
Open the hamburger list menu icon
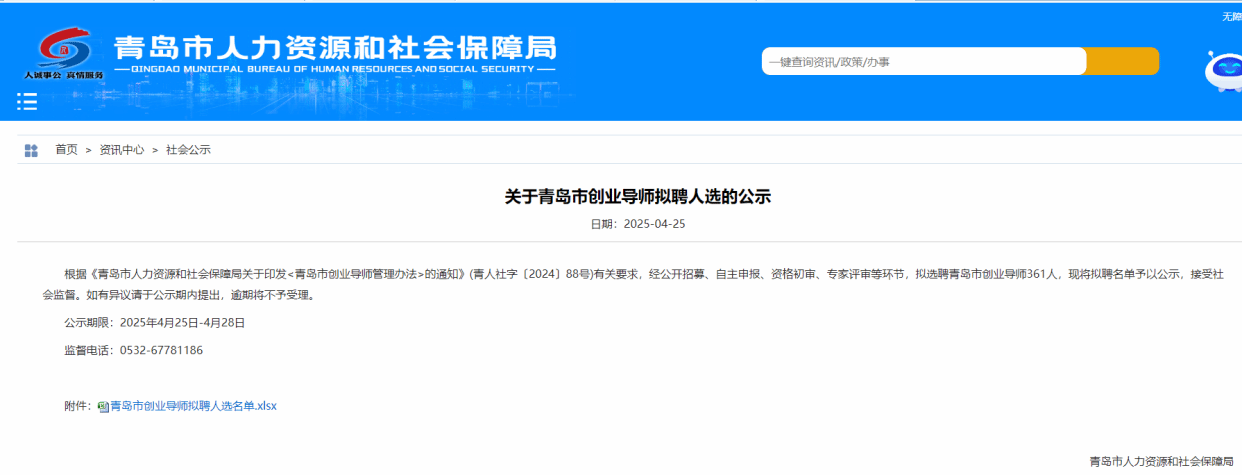[x=27, y=101]
